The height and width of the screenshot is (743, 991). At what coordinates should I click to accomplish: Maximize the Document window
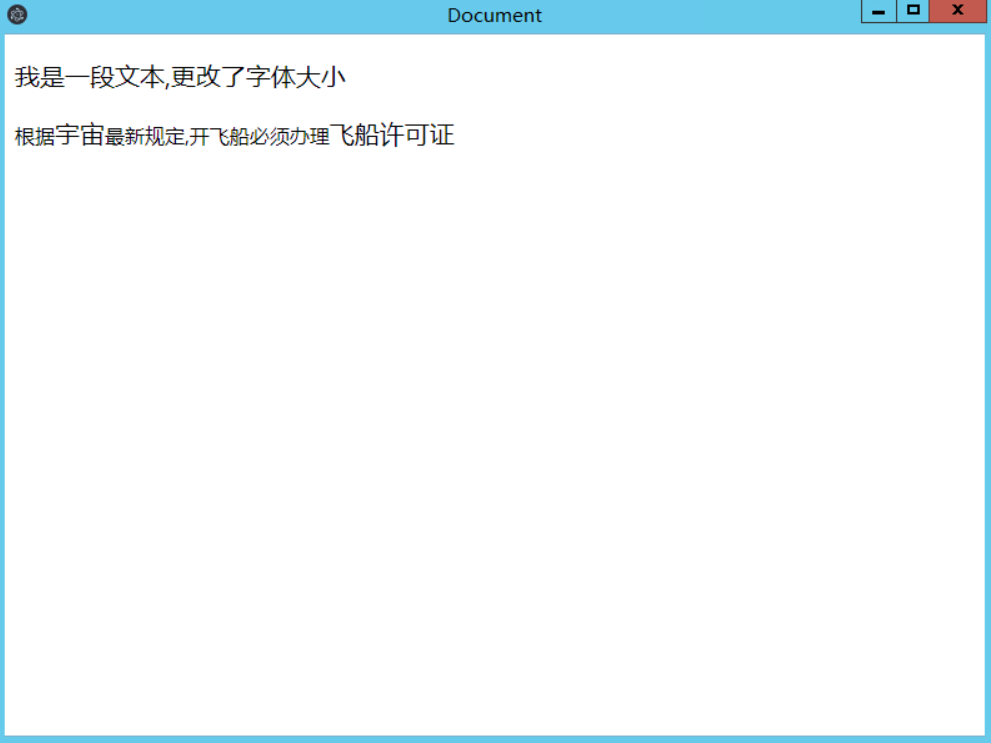[913, 11]
